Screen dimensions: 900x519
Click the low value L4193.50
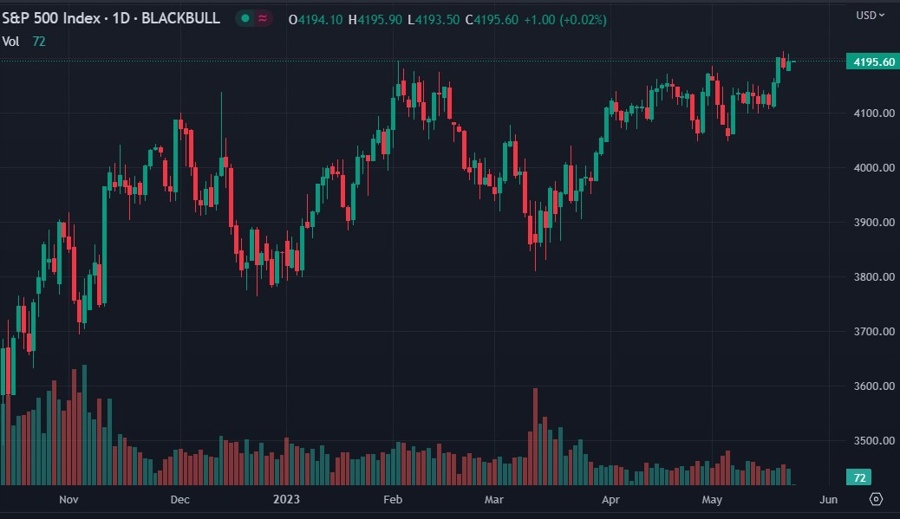(433, 20)
